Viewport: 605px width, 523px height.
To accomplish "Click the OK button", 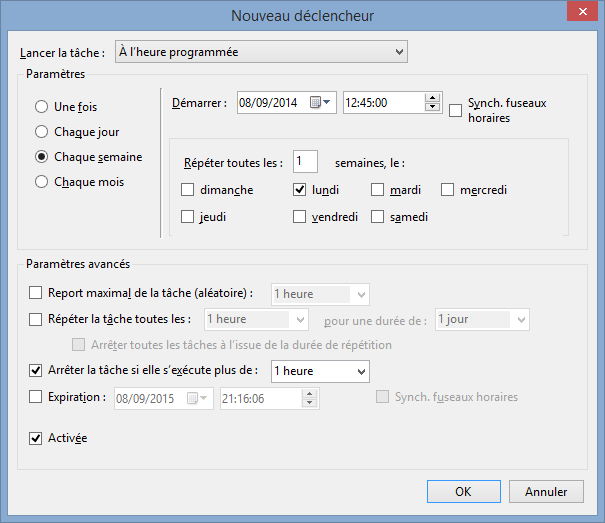I will pos(463,492).
